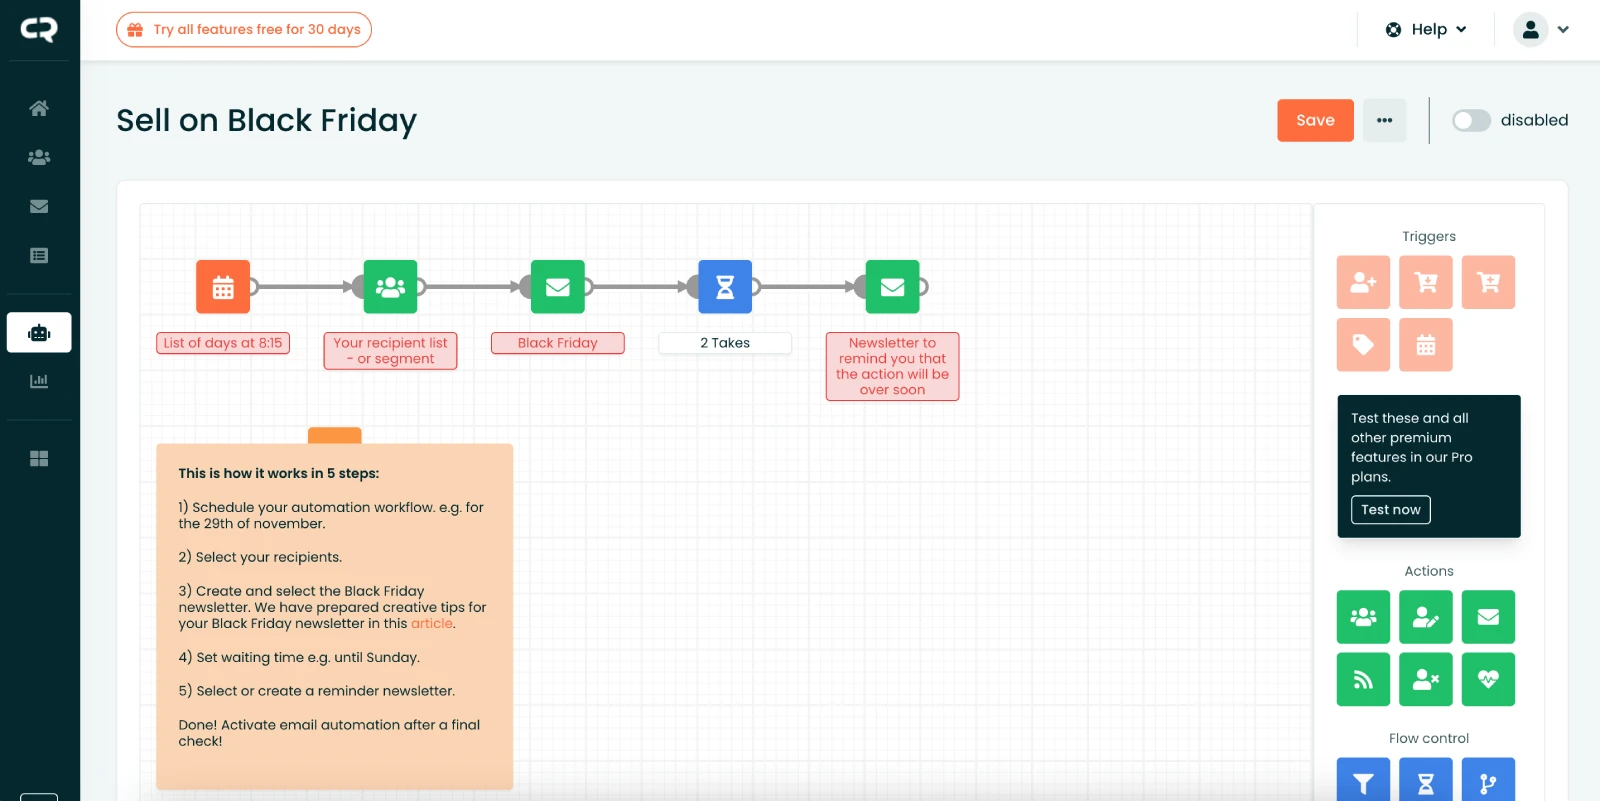Screen dimensions: 1600x801
Task: Click the orange tab on the note
Action: click(x=334, y=435)
